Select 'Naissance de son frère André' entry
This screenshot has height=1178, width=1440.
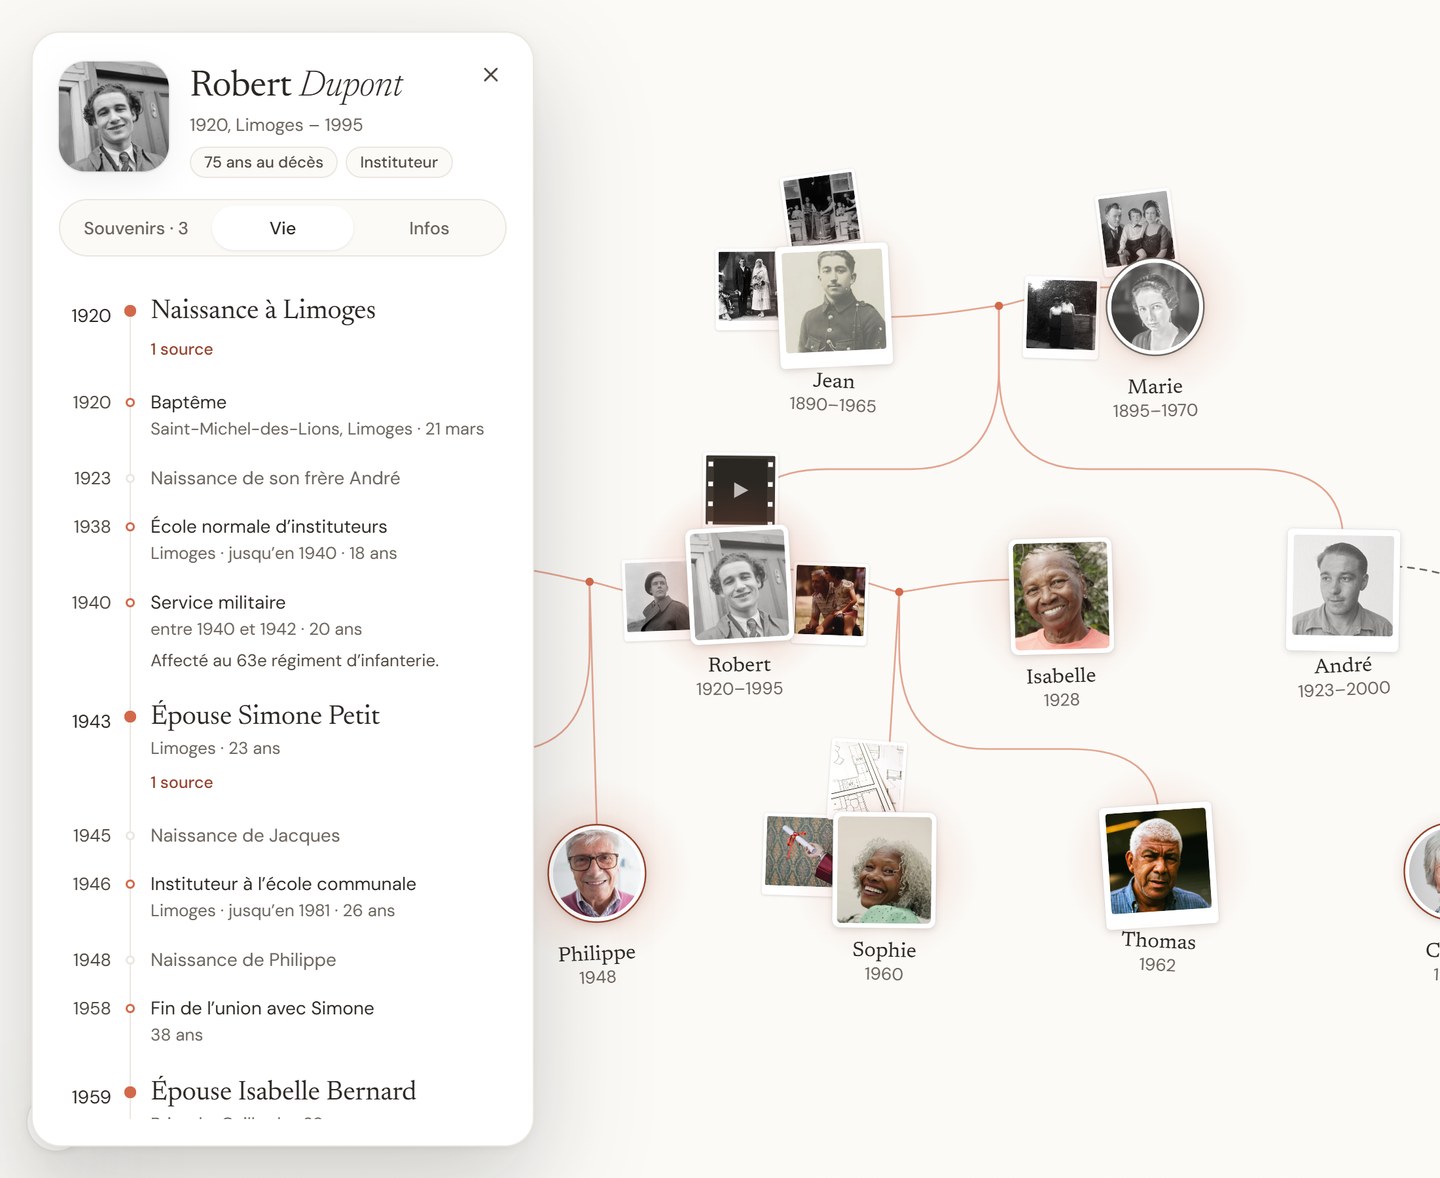[x=275, y=478]
